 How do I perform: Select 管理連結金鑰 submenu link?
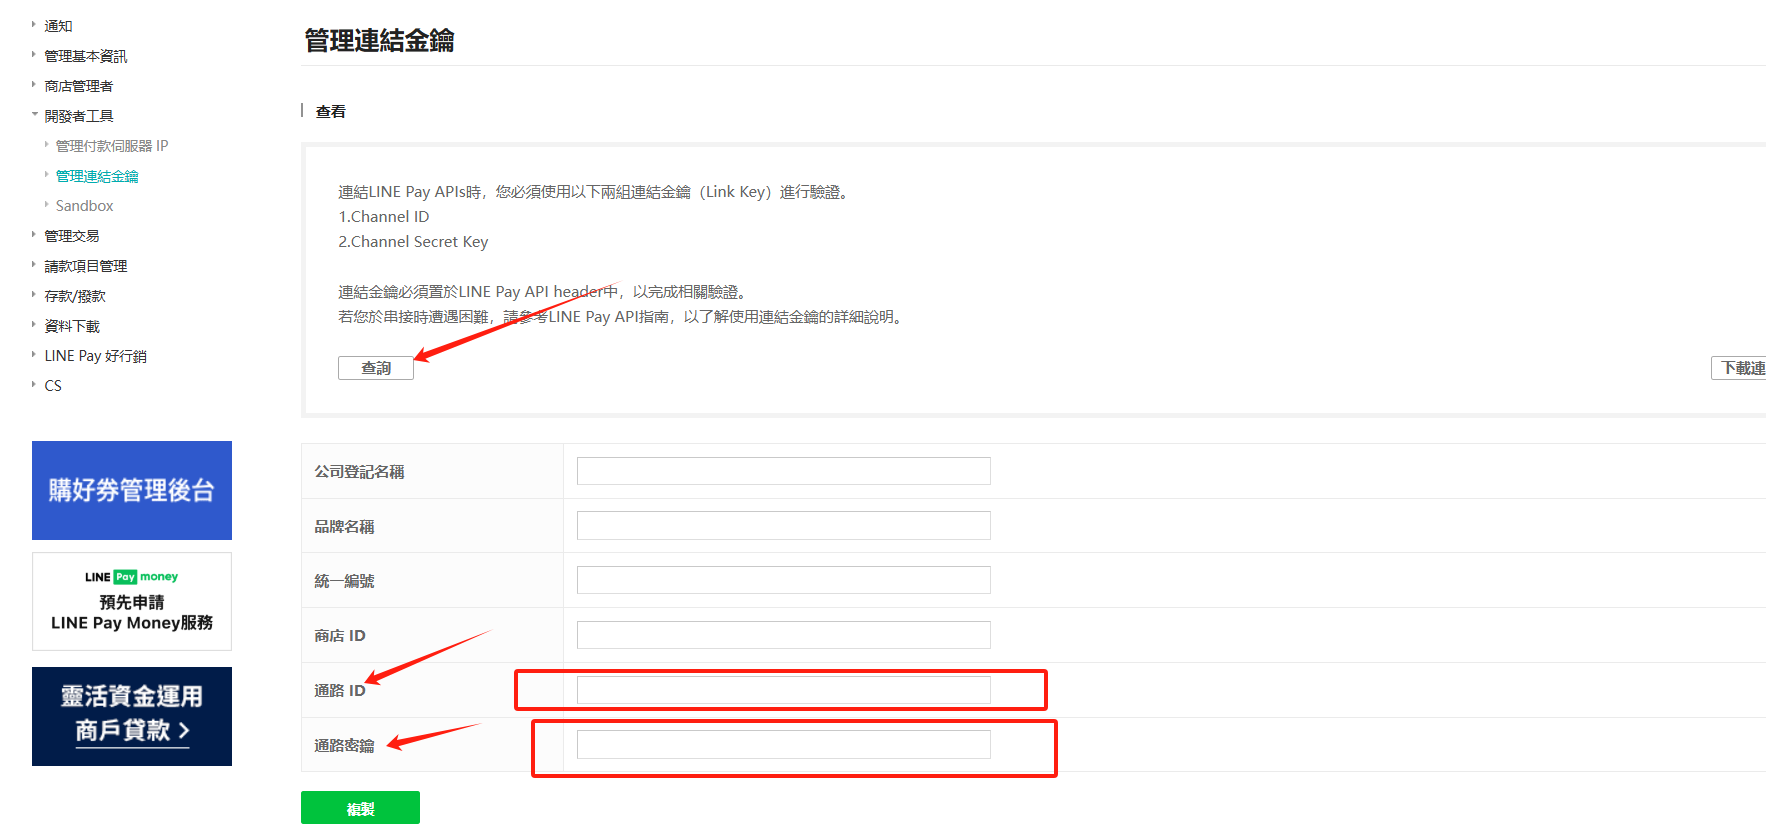point(97,176)
